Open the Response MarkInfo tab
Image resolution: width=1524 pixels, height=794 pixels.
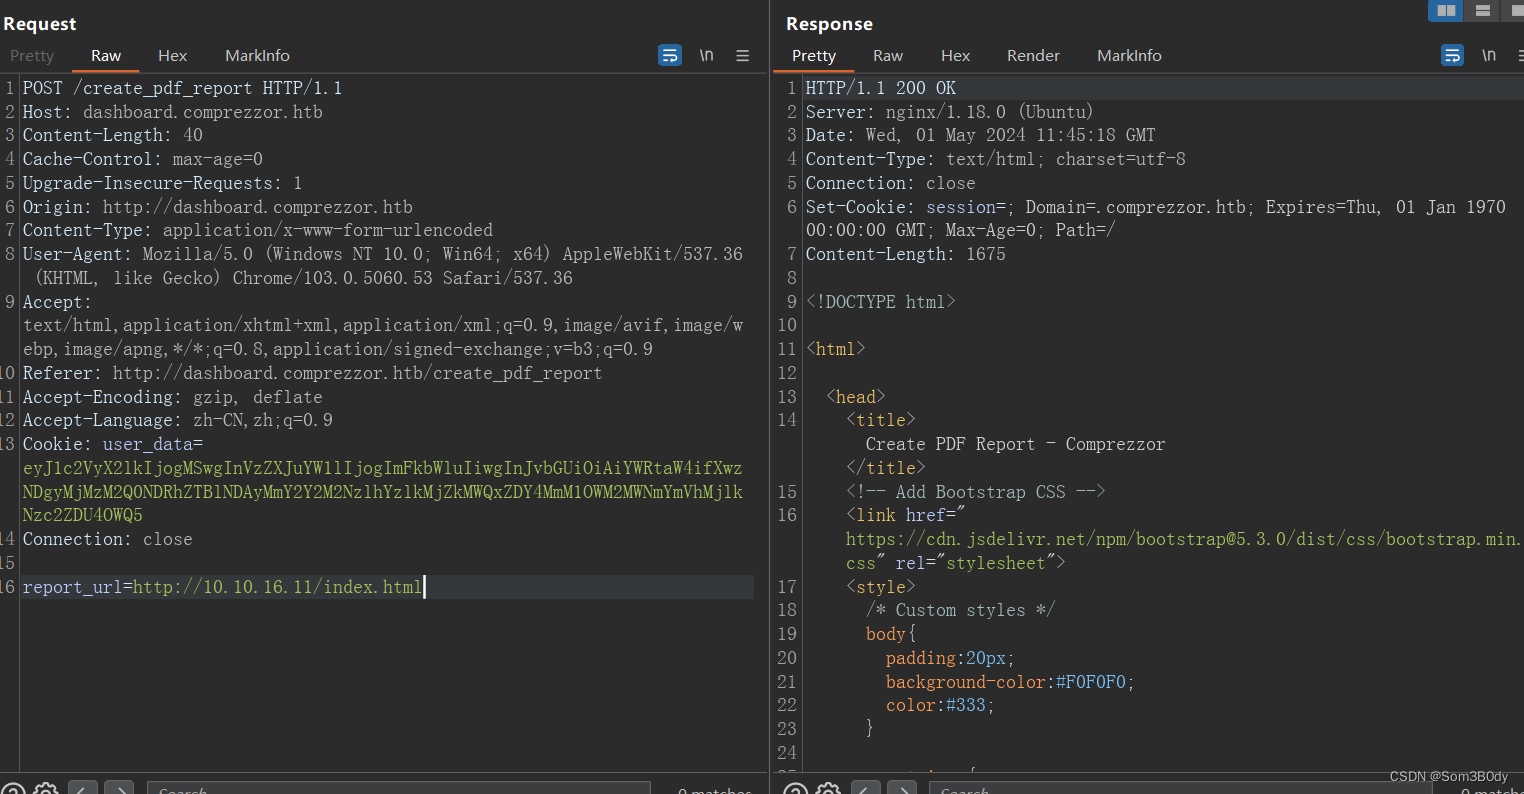[x=1129, y=55]
